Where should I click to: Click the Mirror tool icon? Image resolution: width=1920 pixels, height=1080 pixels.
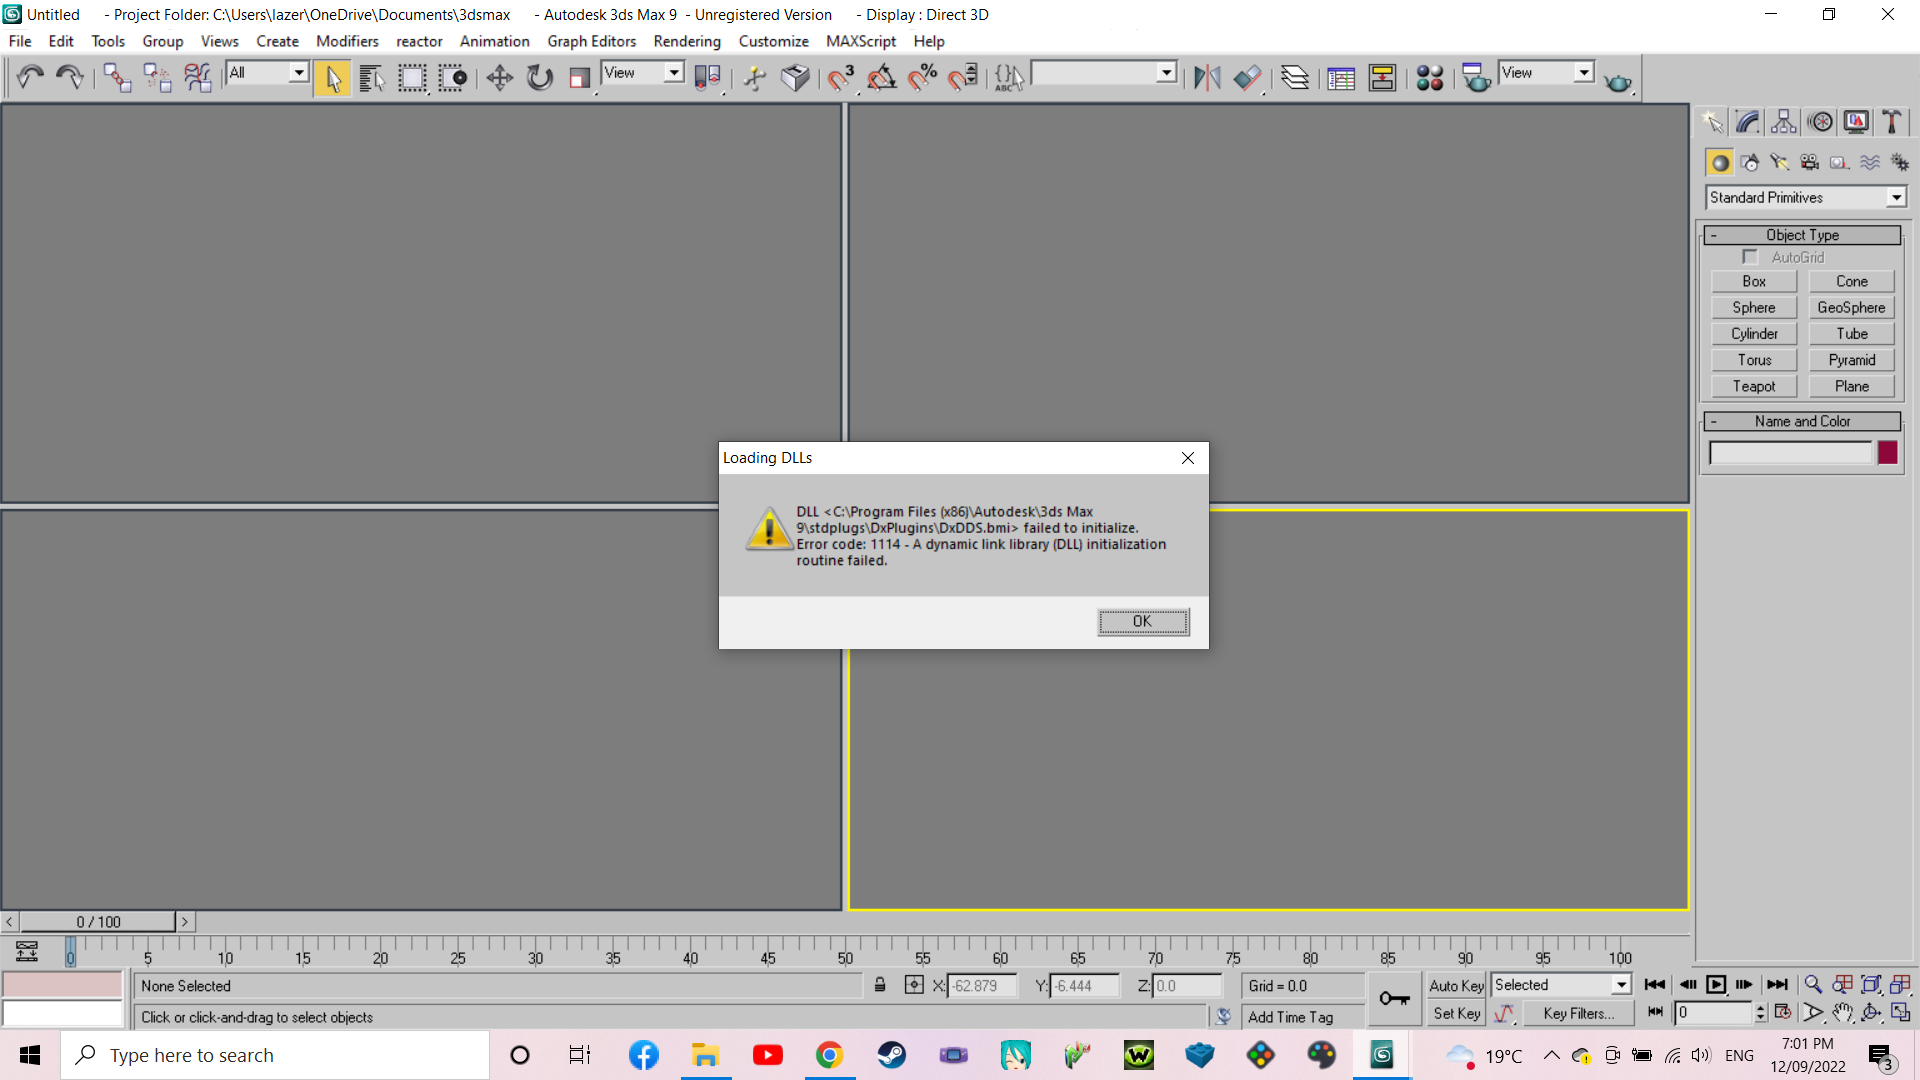point(1207,77)
